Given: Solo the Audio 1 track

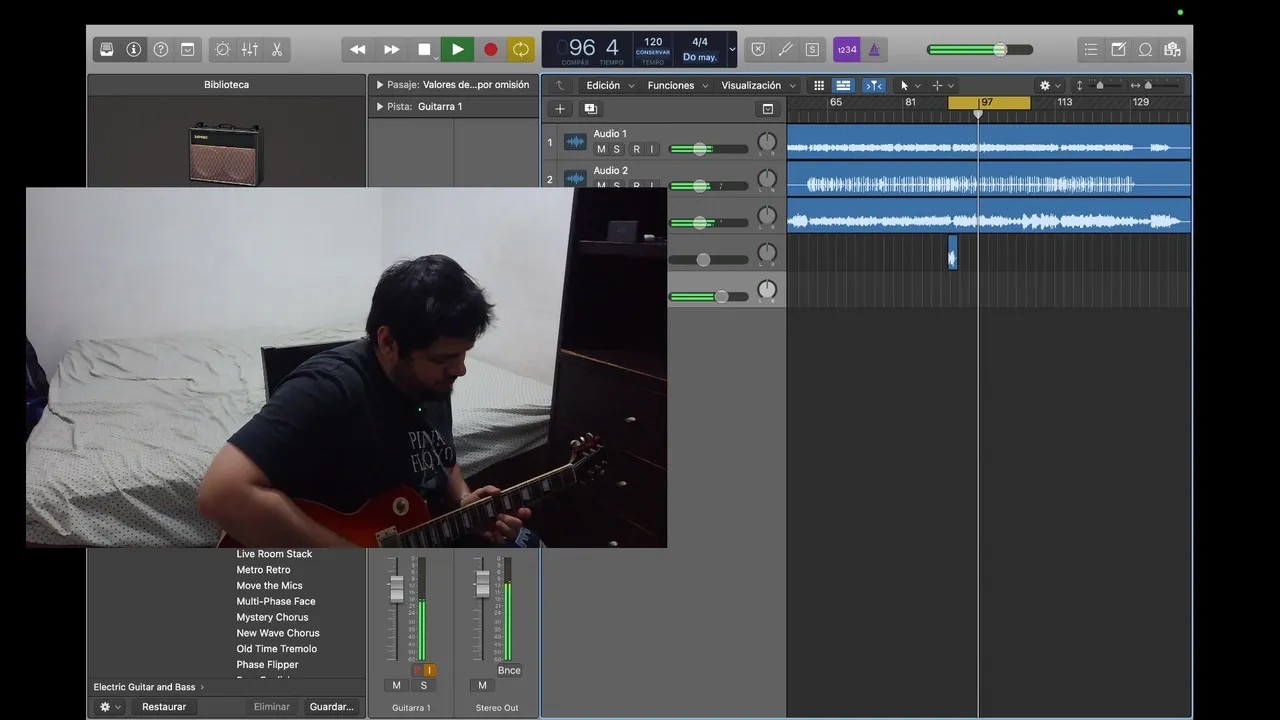Looking at the screenshot, I should (617, 149).
